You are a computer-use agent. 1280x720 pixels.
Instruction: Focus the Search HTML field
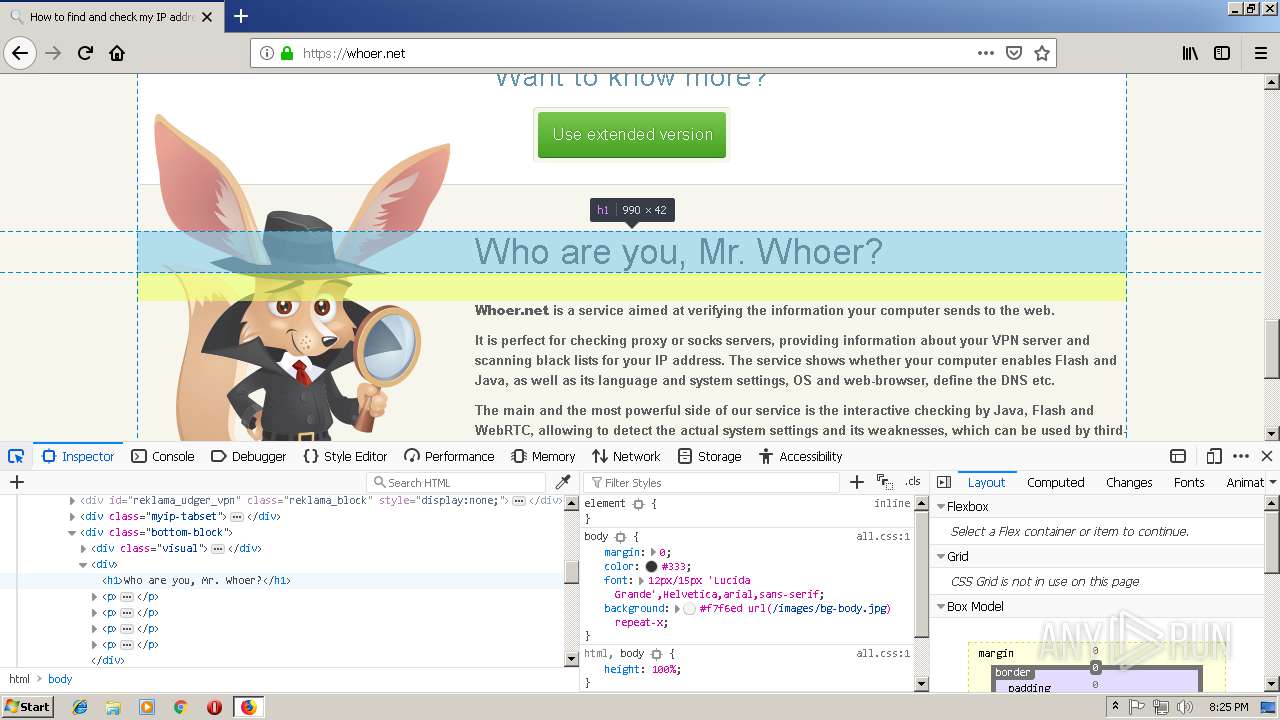457,482
